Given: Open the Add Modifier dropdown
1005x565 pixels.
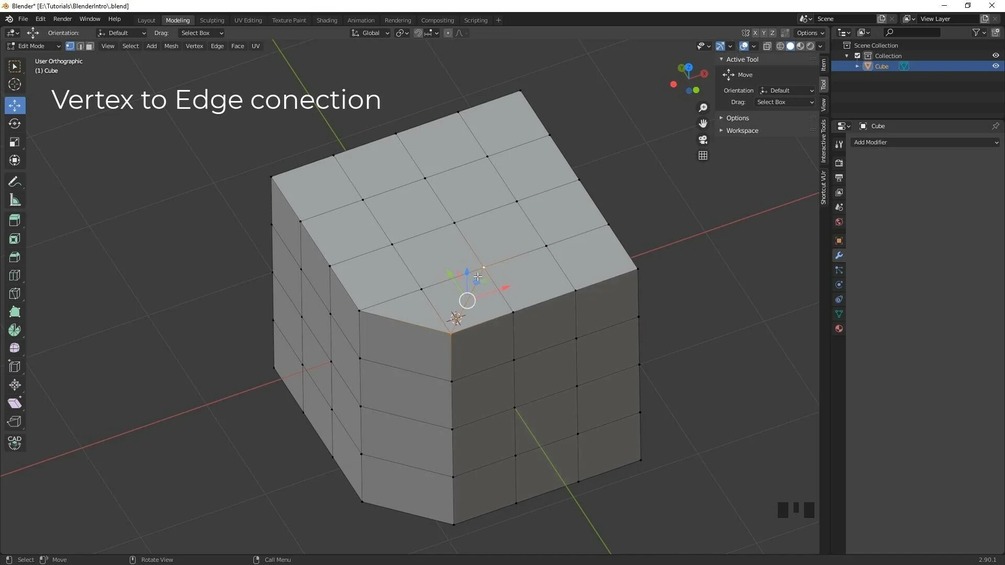Looking at the screenshot, I should (x=925, y=142).
